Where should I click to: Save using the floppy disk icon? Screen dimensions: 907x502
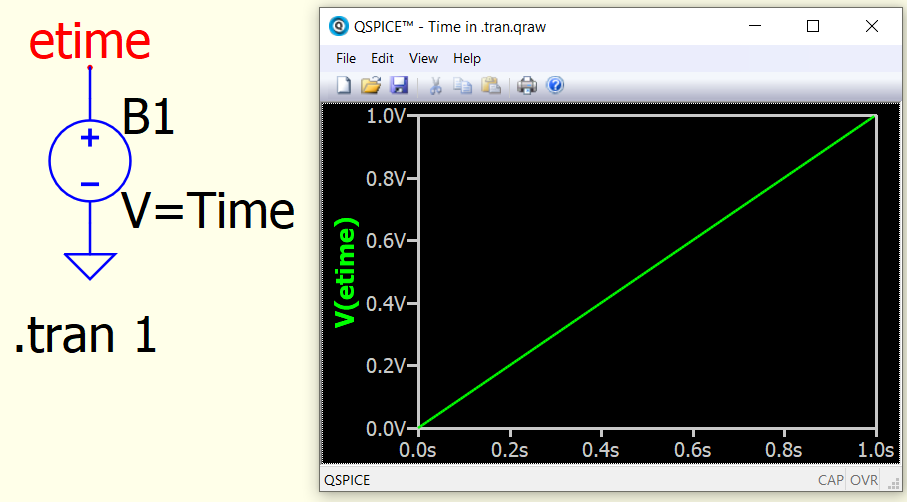point(399,86)
